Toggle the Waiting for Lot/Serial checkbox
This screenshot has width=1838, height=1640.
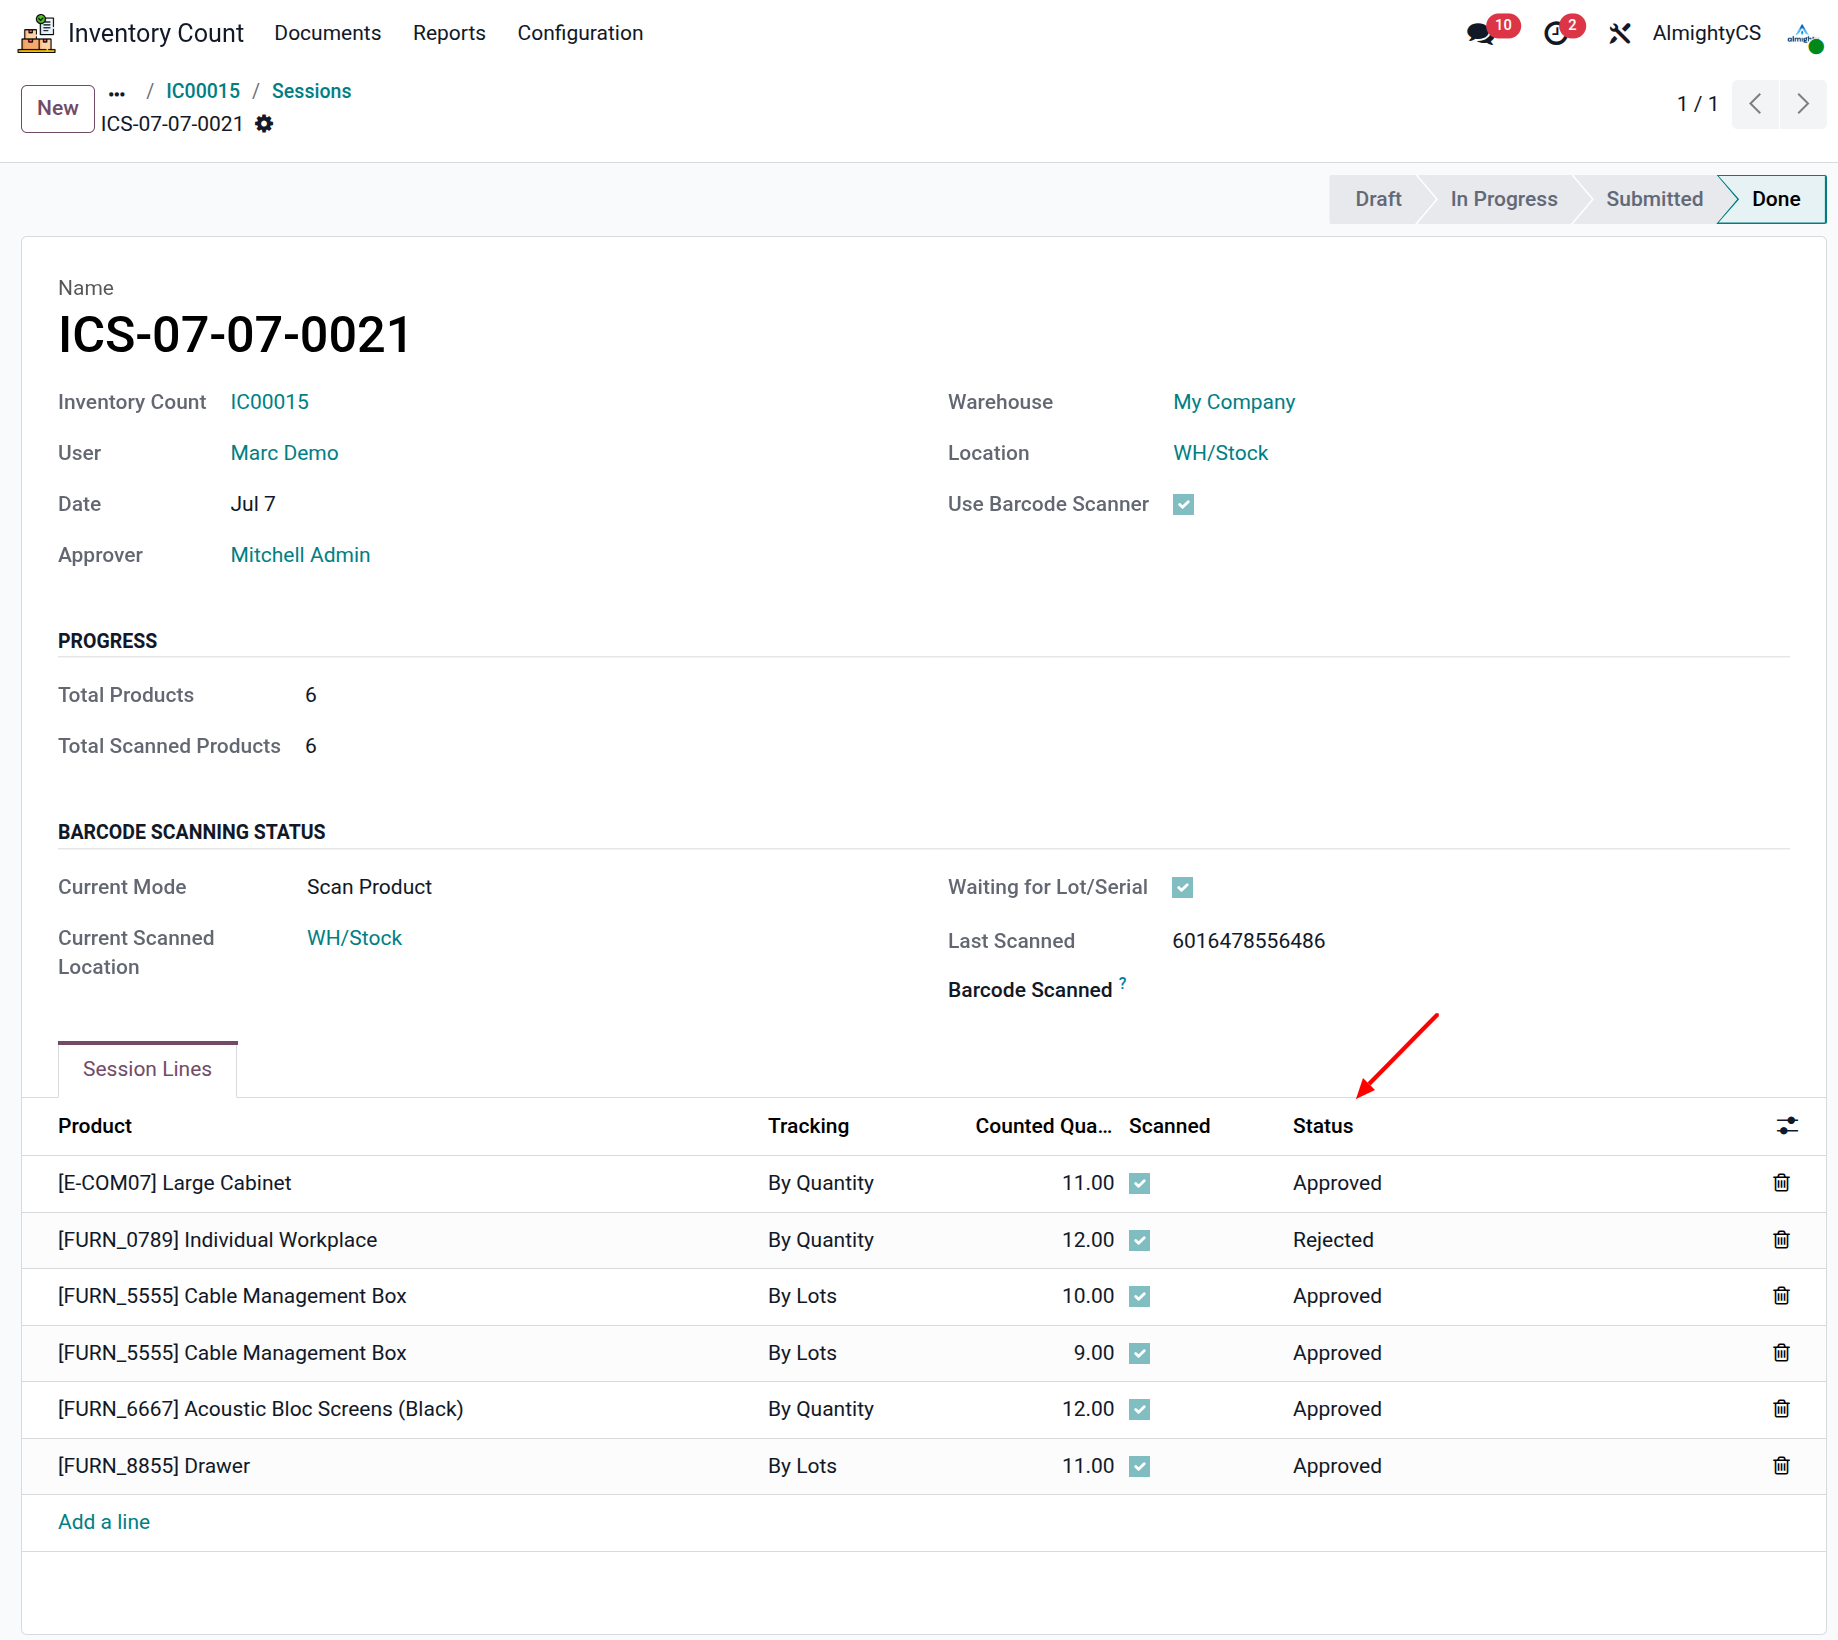(x=1183, y=887)
